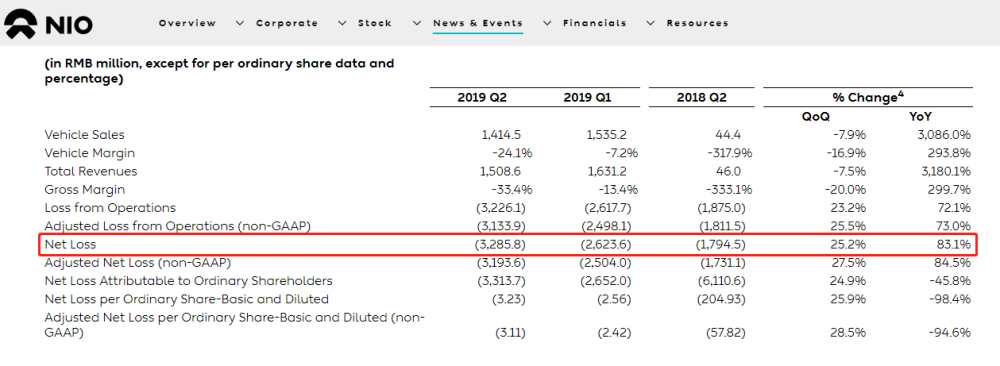
Task: Click the highlighted Net Loss row label
Action: tap(70, 244)
